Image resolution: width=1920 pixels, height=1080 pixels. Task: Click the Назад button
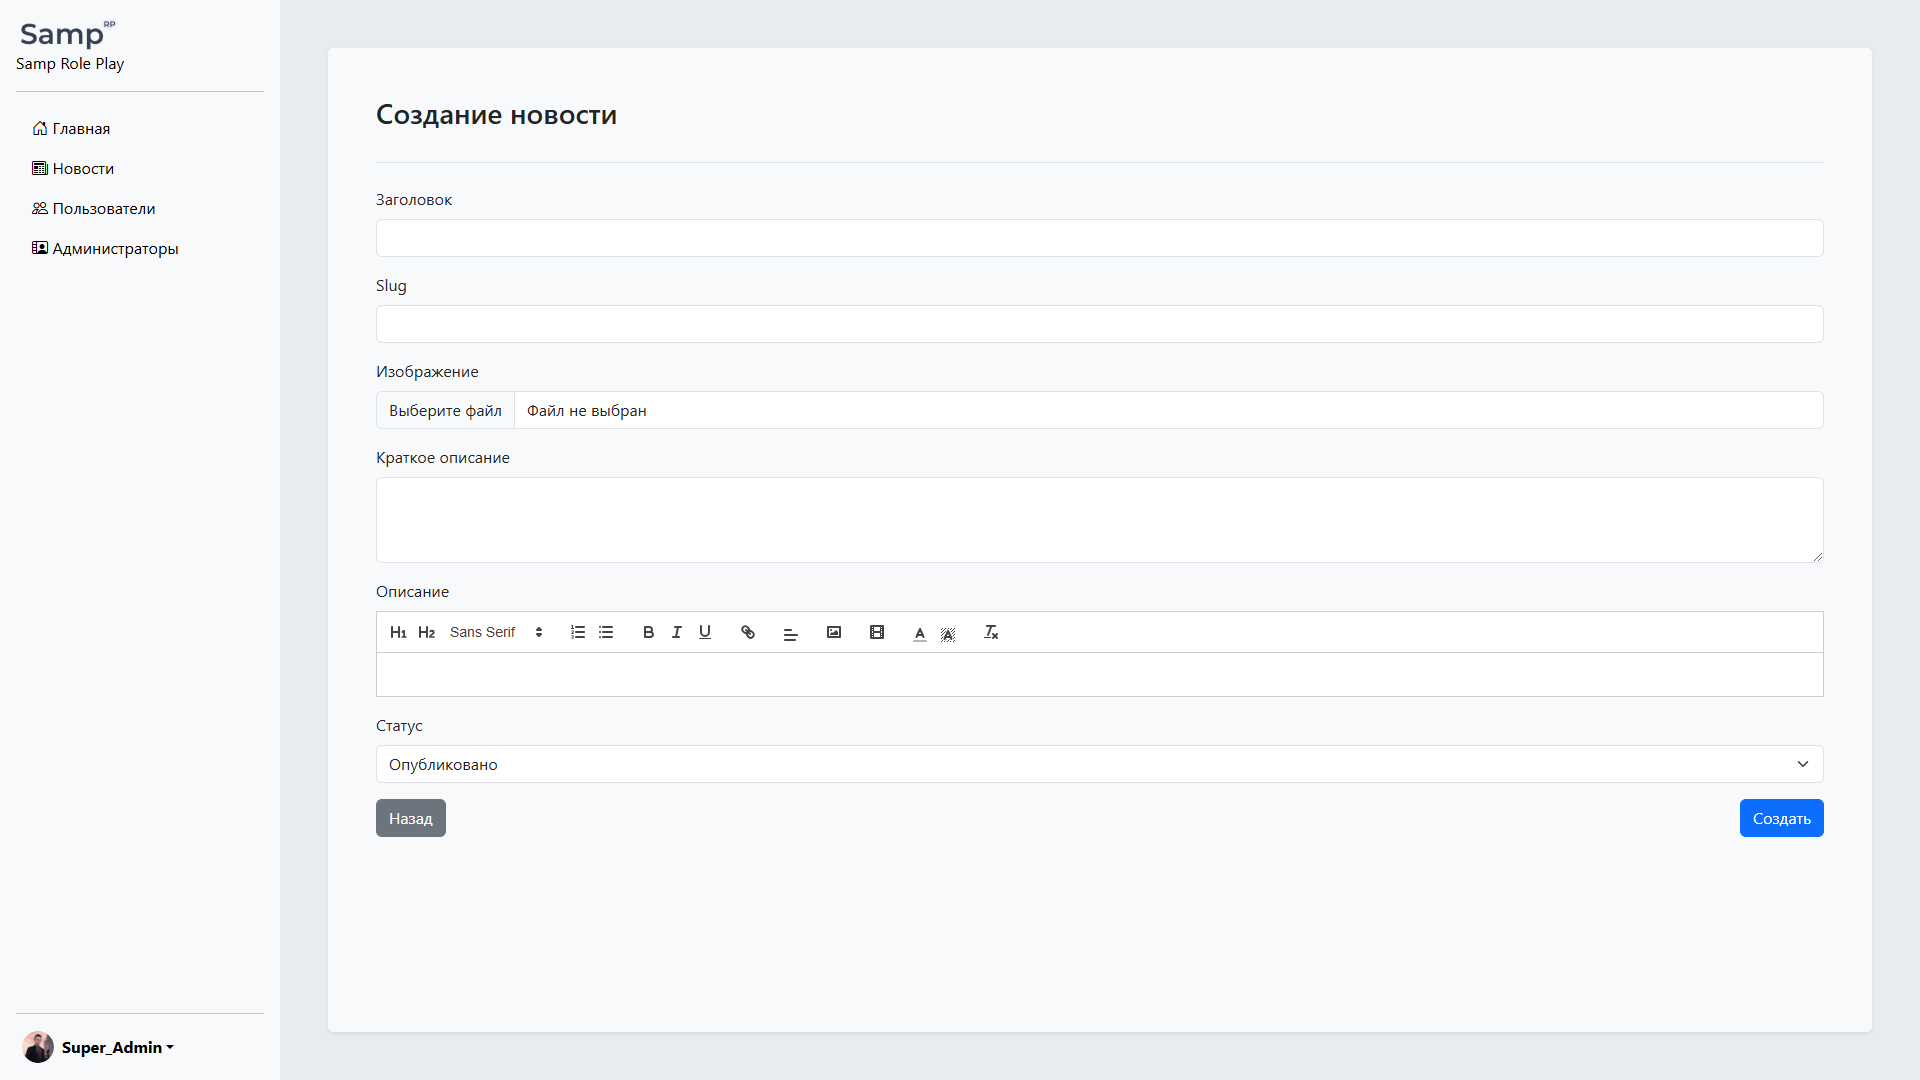click(x=410, y=818)
